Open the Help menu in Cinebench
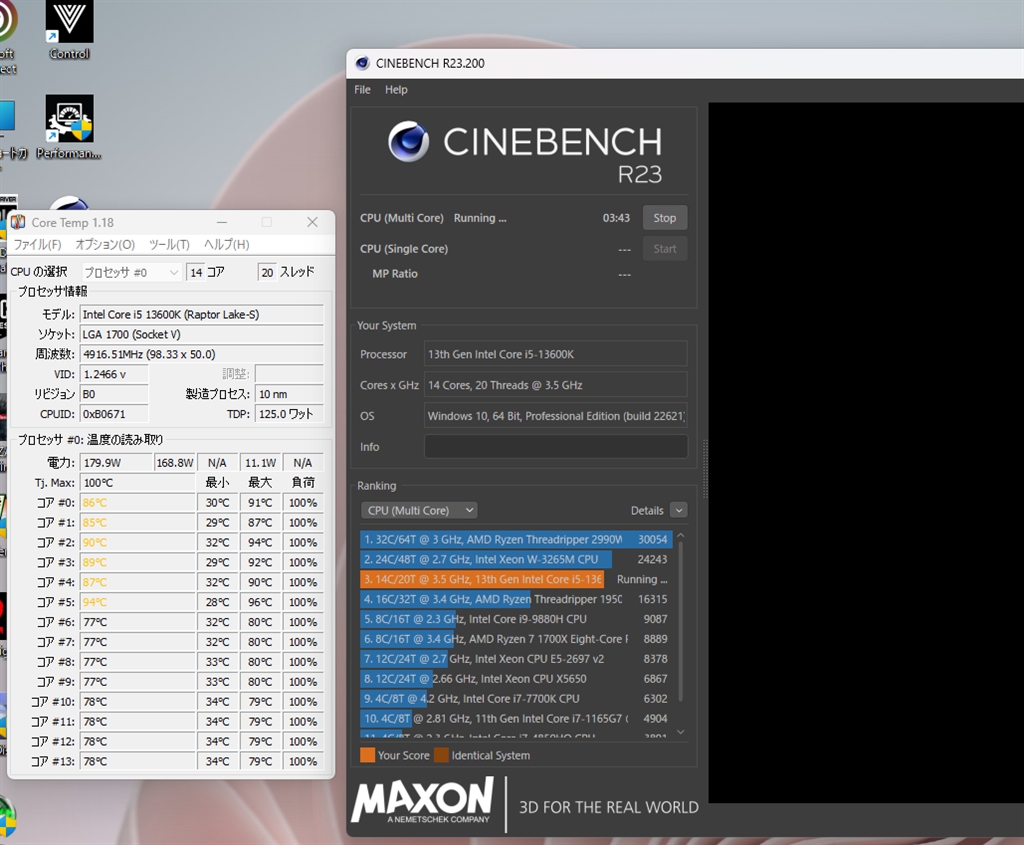Viewport: 1024px width, 845px height. [396, 89]
